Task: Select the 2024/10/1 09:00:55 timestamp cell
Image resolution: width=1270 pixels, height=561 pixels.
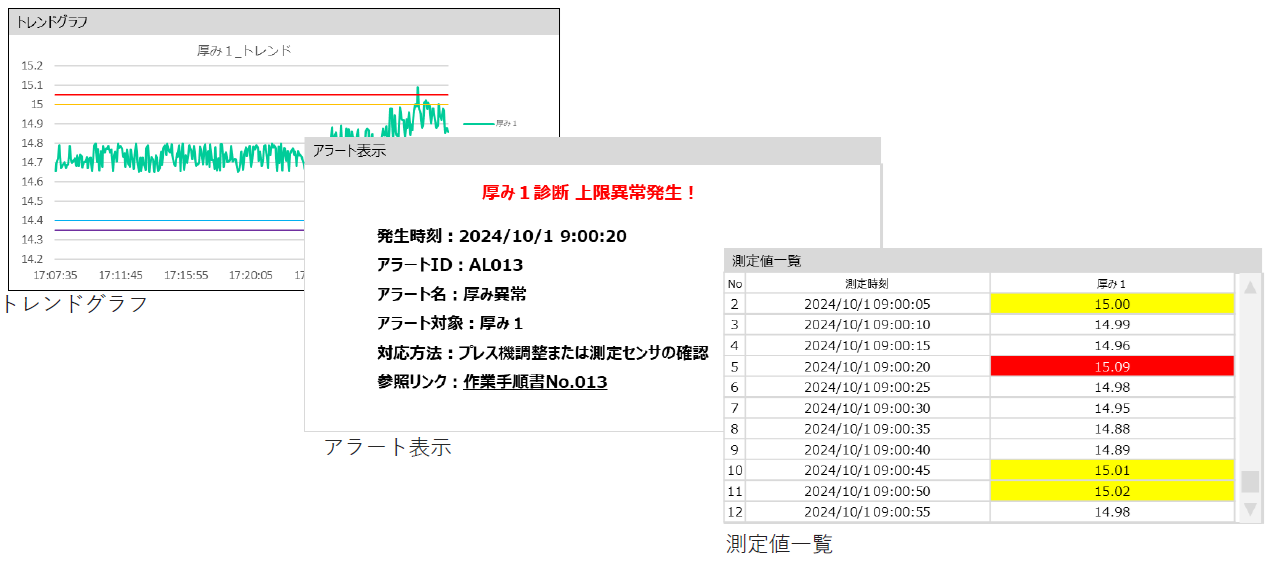Action: click(867, 512)
